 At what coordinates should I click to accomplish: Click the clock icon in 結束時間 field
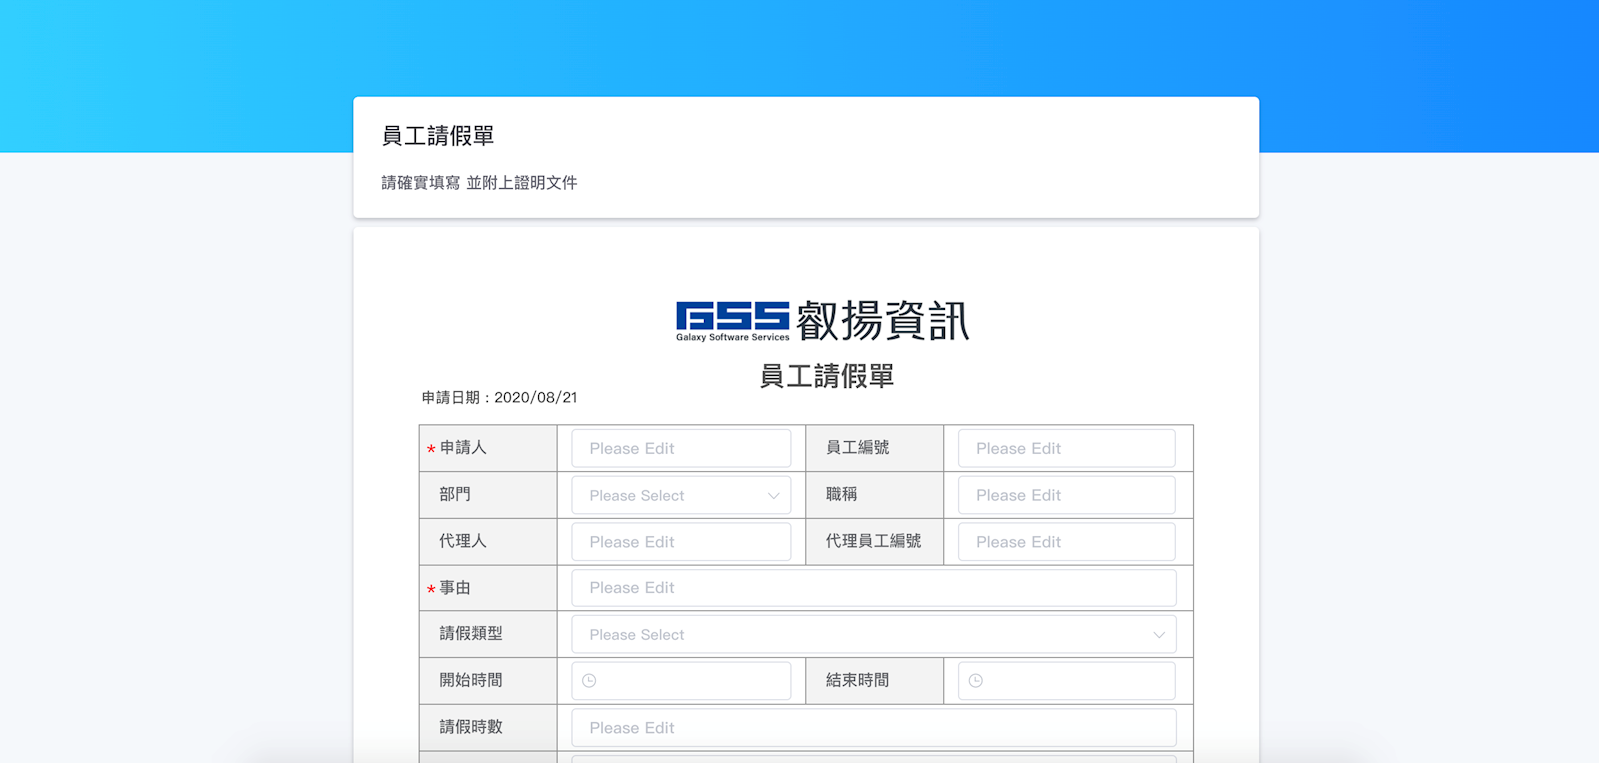[x=976, y=681]
